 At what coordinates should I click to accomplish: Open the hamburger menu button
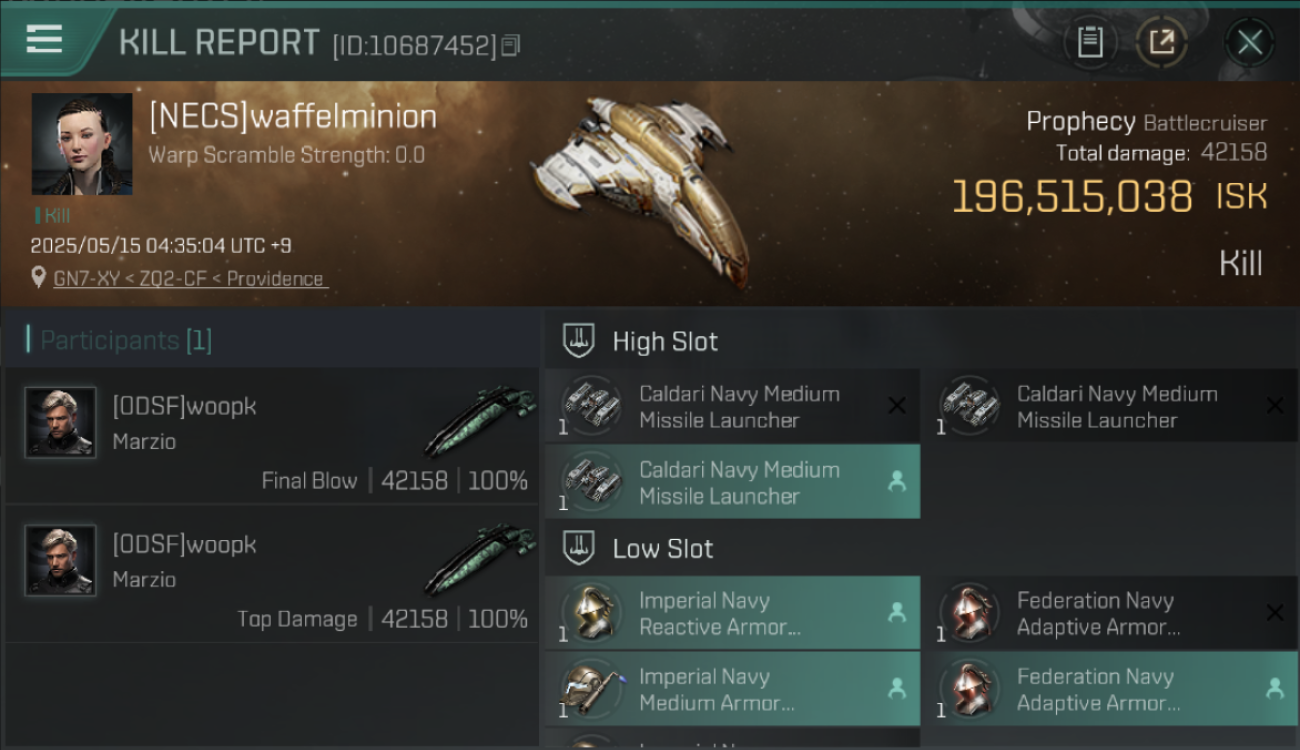[x=44, y=40]
